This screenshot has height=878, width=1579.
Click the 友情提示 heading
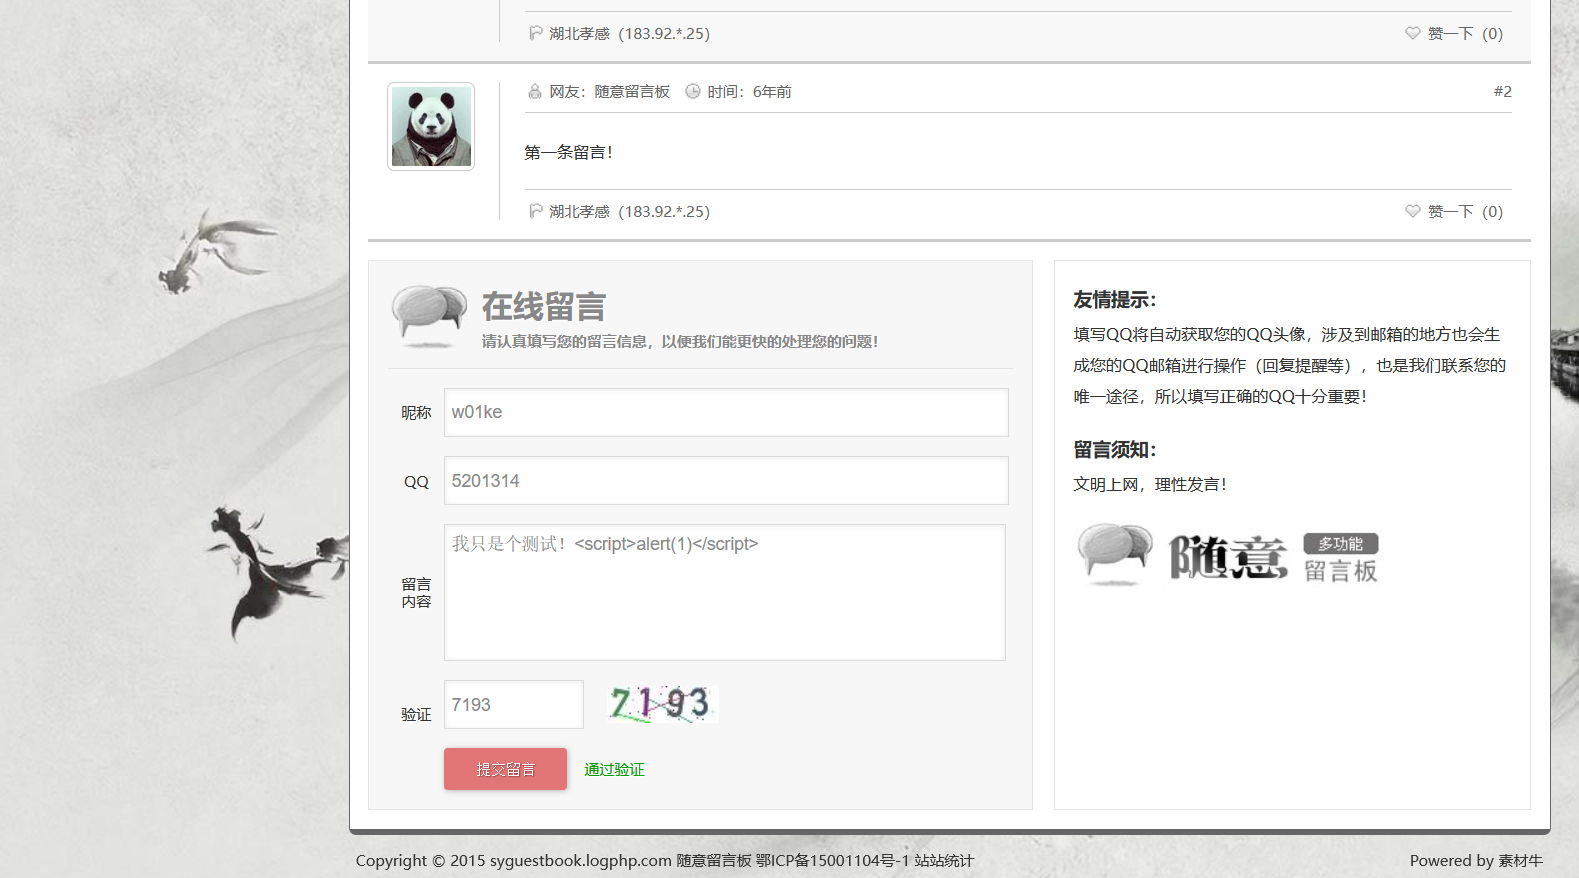coord(1114,299)
